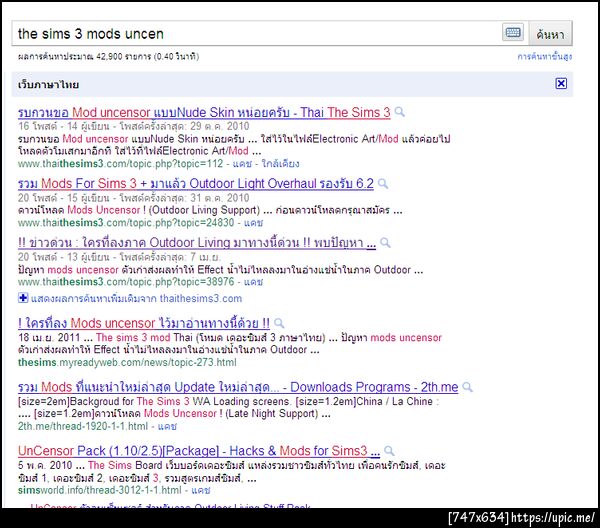Preview magnifier beside '2th.me' result
This screenshot has height=528, width=600.
(x=467, y=387)
